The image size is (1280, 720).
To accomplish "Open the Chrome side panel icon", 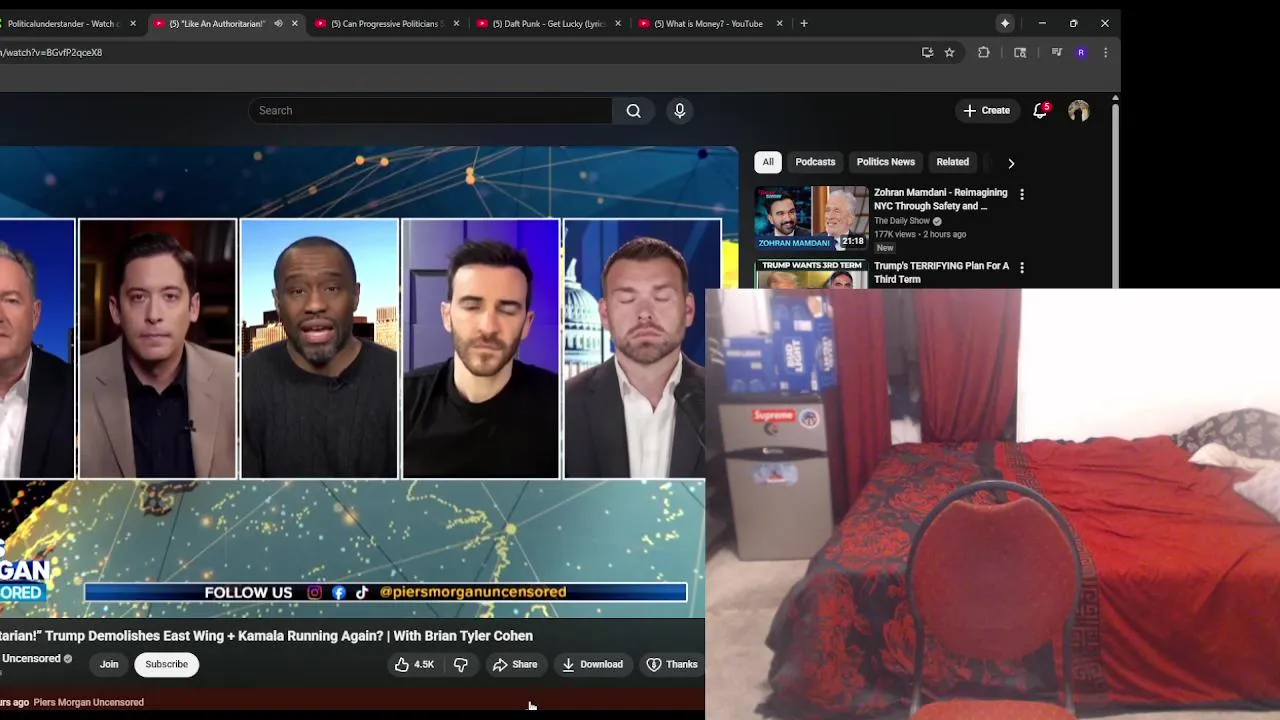I will click(1020, 52).
